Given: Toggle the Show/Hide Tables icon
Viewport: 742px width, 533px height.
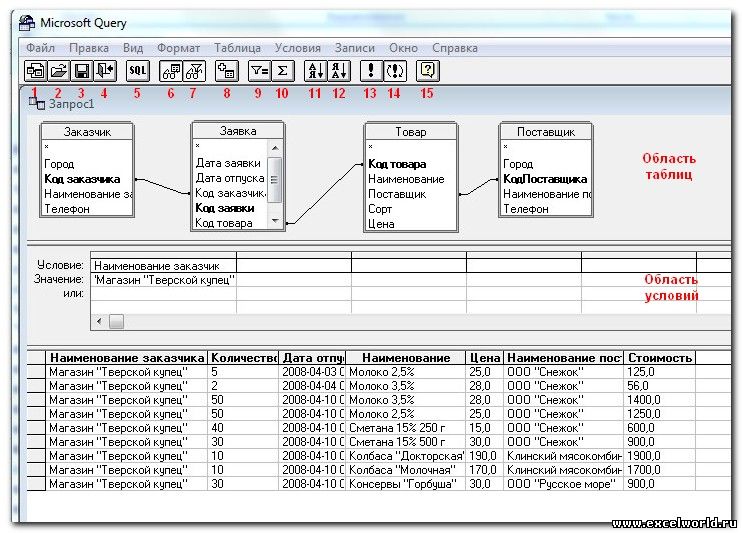Looking at the screenshot, I should click(171, 71).
